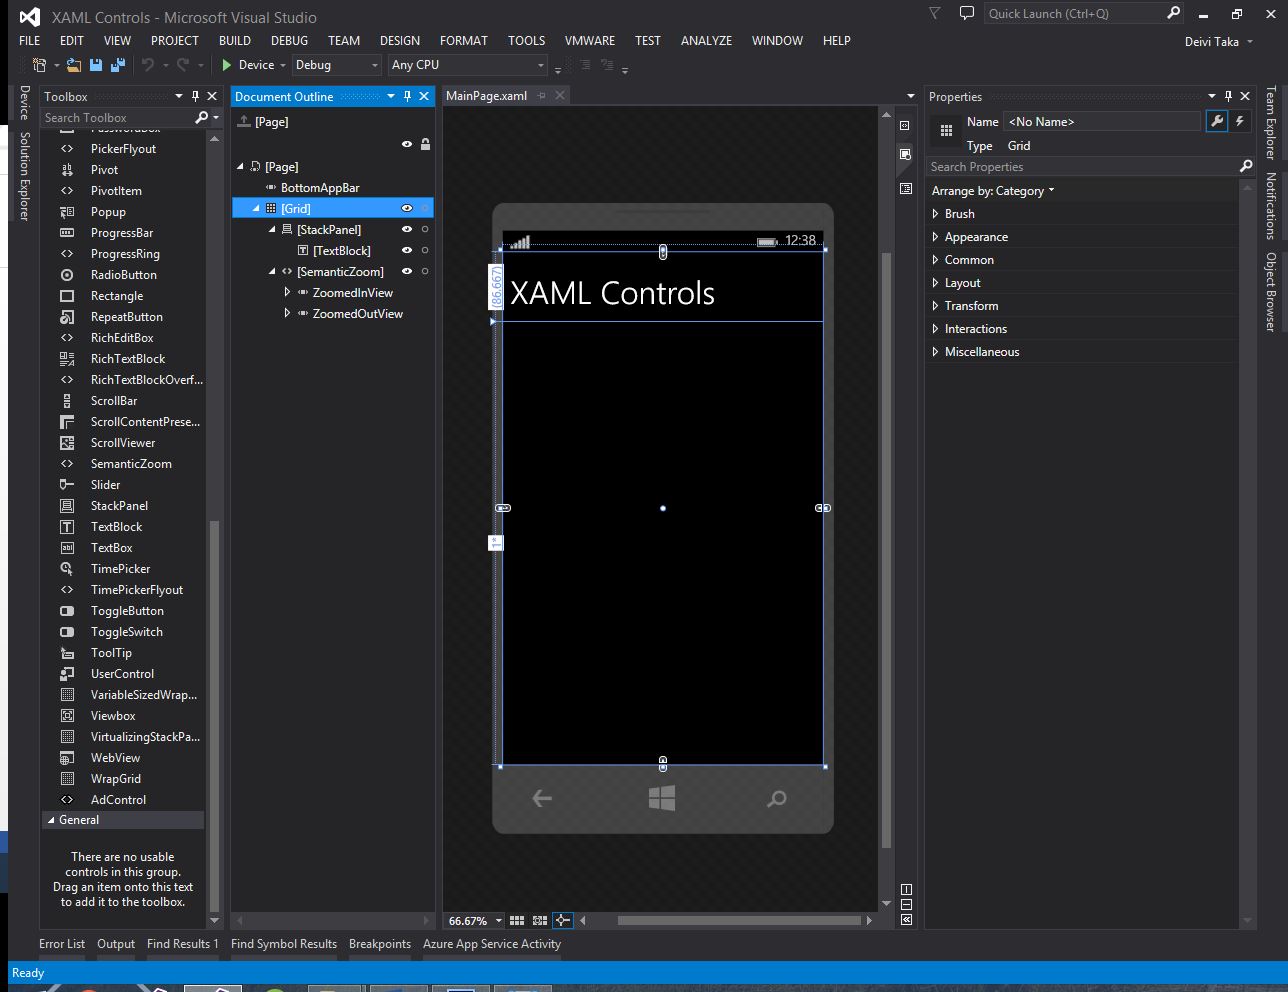The width and height of the screenshot is (1288, 992).
Task: Toggle visibility eye for [SemanticZoom] row
Action: pos(407,272)
